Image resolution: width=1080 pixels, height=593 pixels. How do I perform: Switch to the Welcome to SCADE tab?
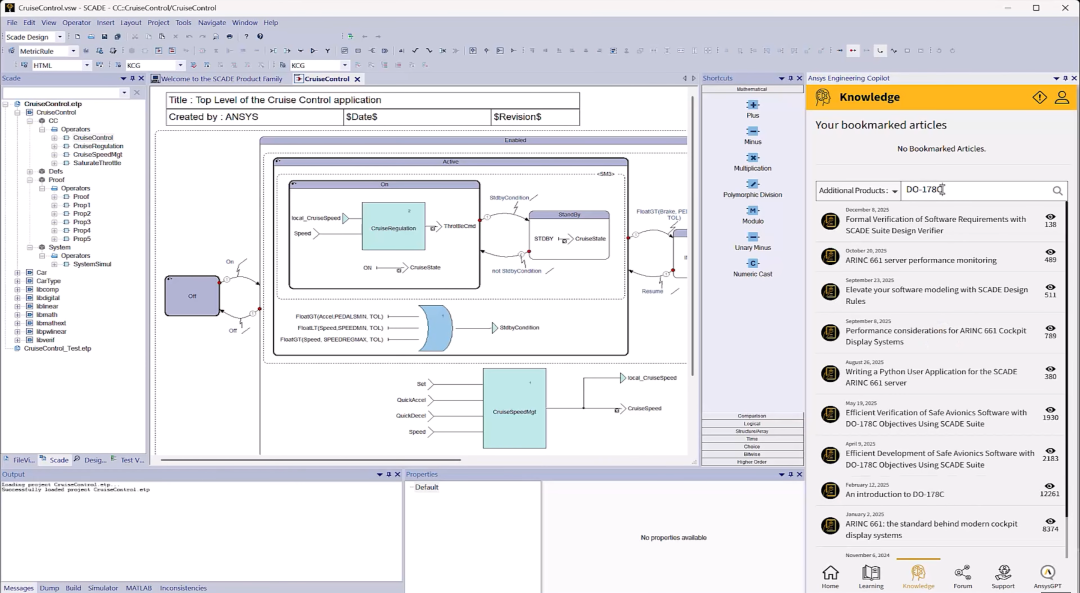coord(217,79)
